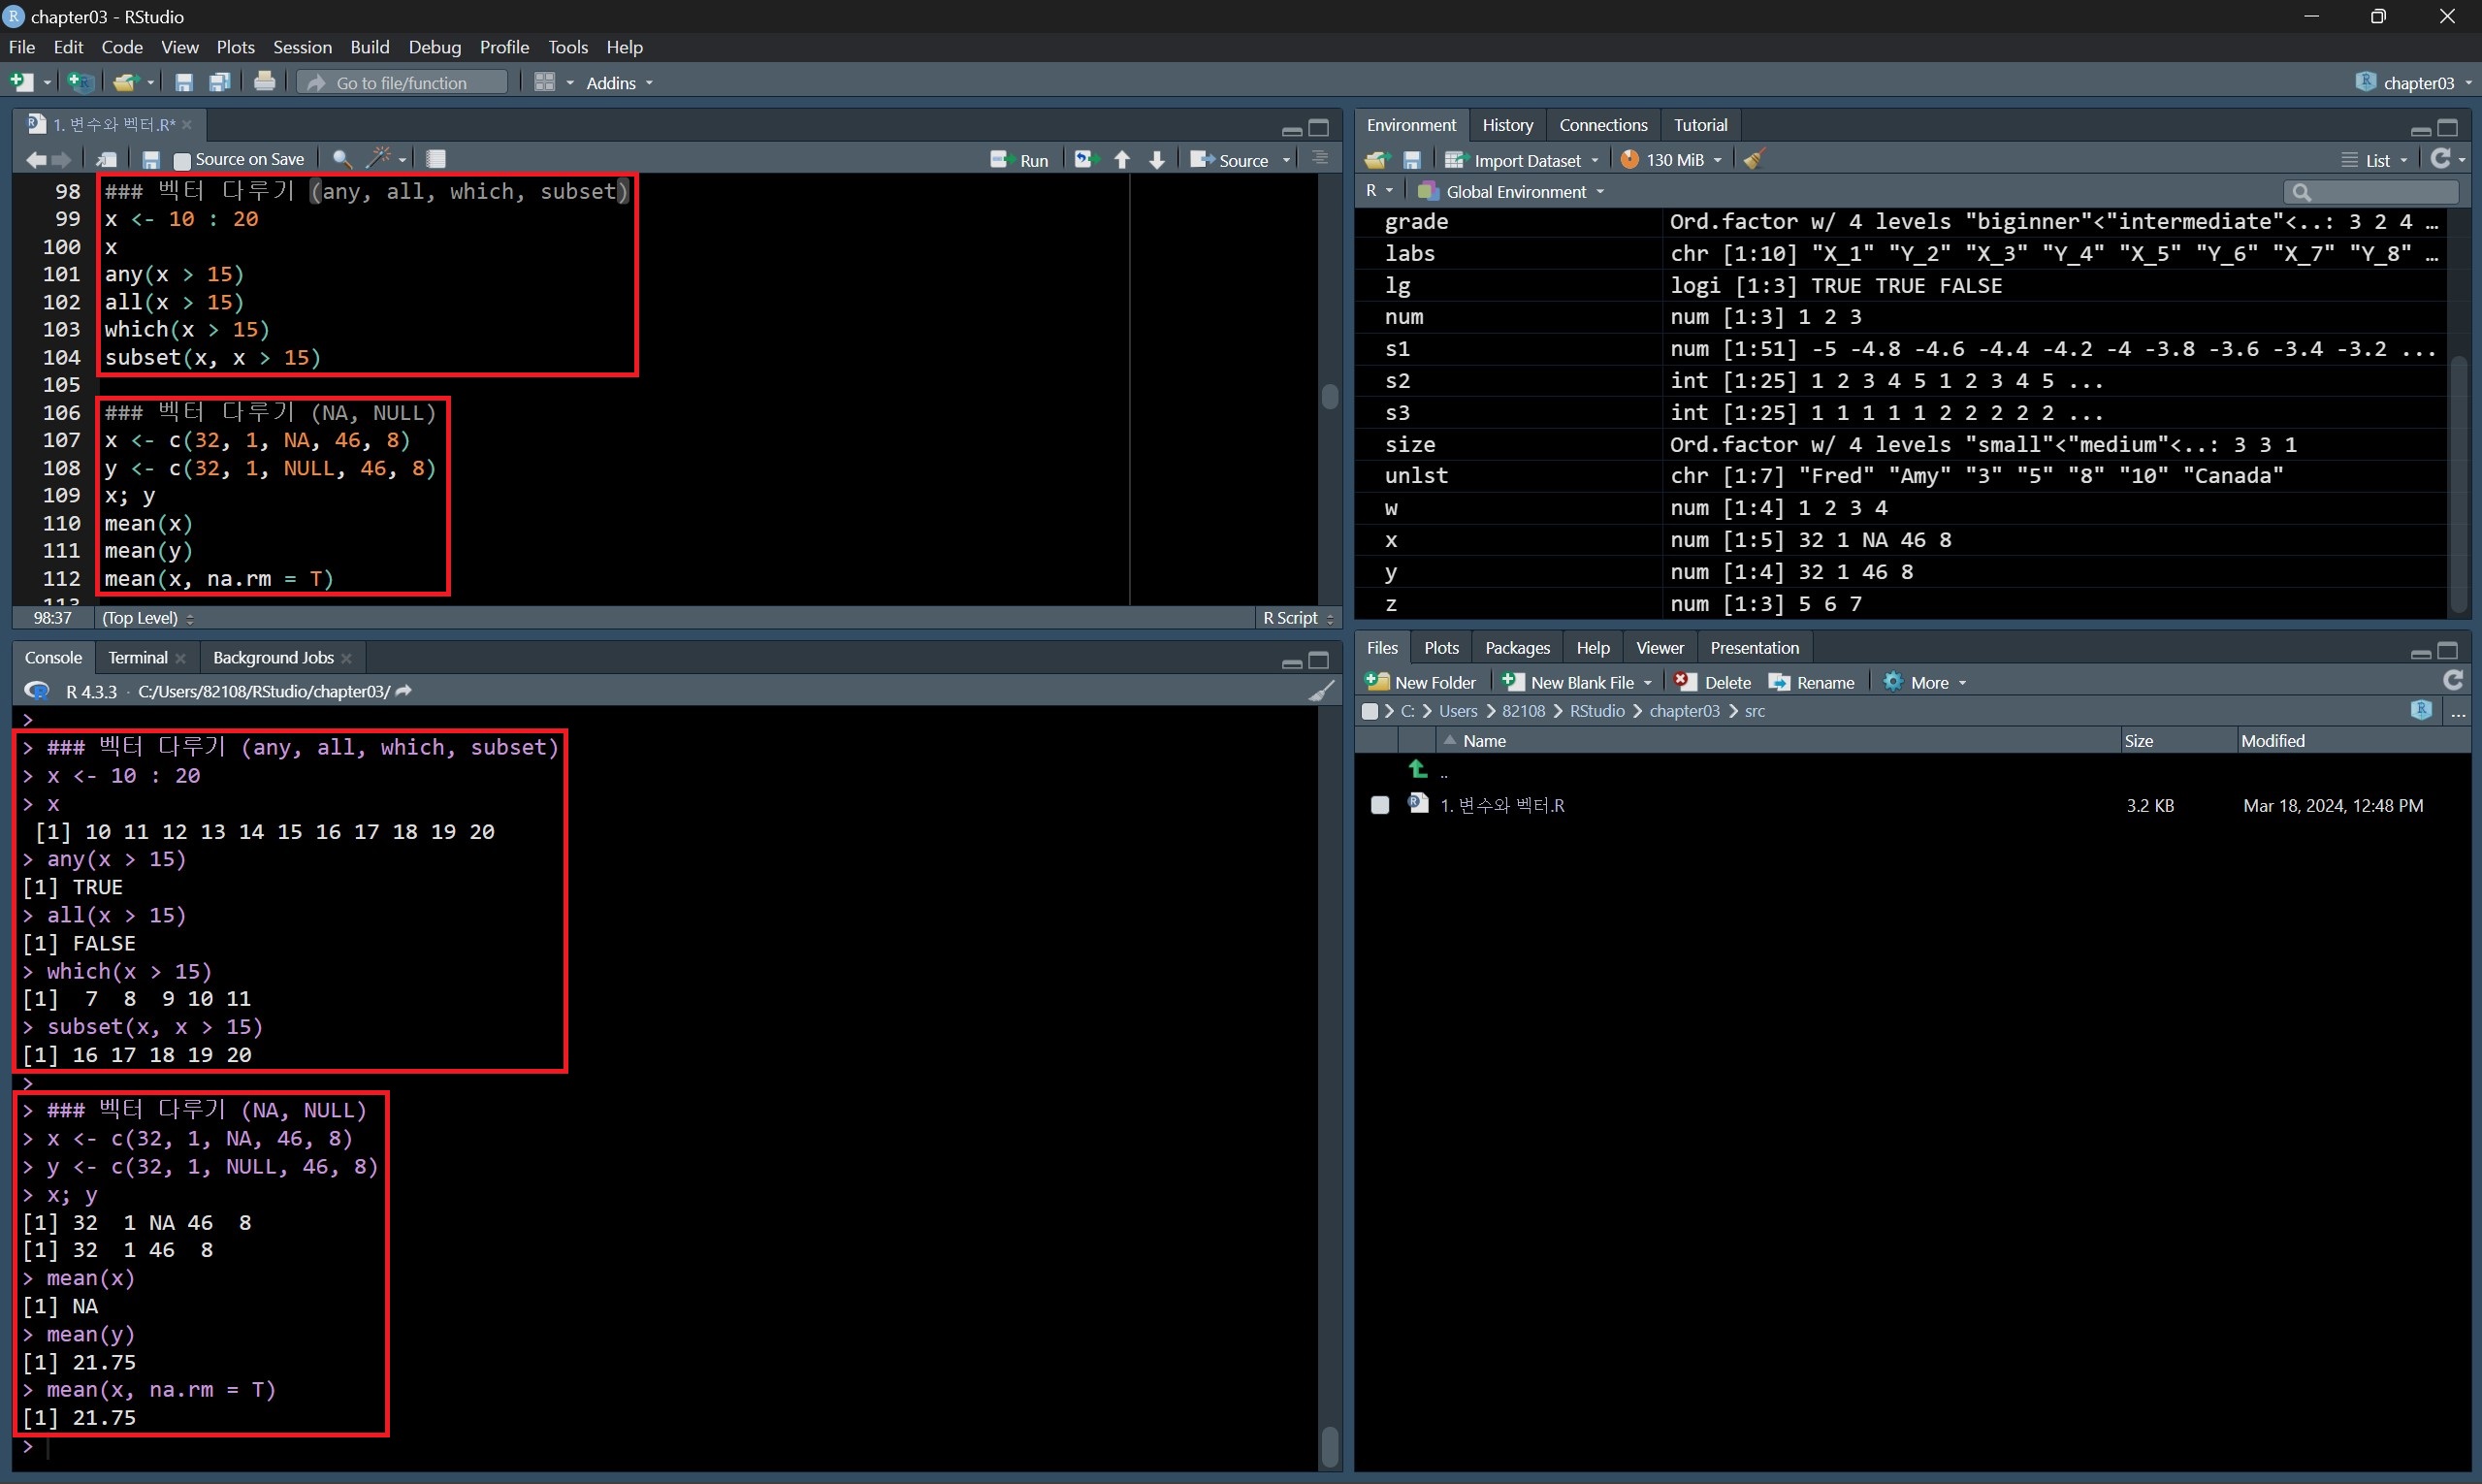Switch to the Packages tab
The image size is (2482, 1484).
(x=1516, y=648)
